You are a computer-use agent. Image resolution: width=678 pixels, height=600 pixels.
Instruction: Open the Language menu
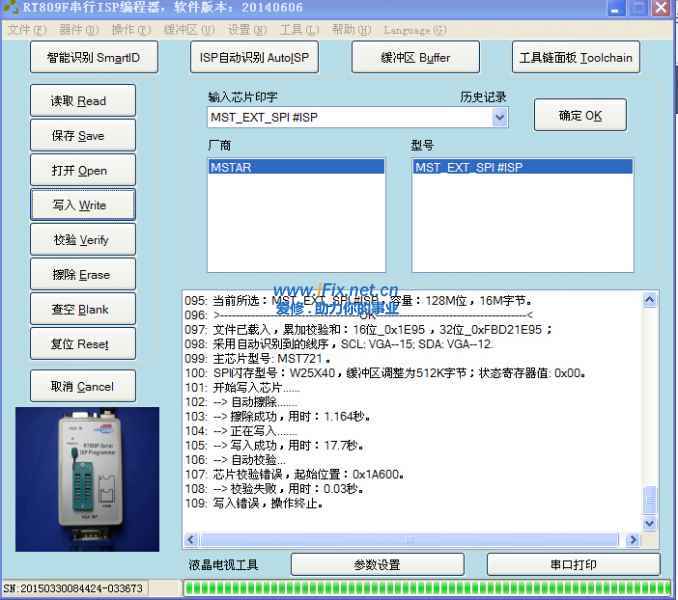(415, 30)
